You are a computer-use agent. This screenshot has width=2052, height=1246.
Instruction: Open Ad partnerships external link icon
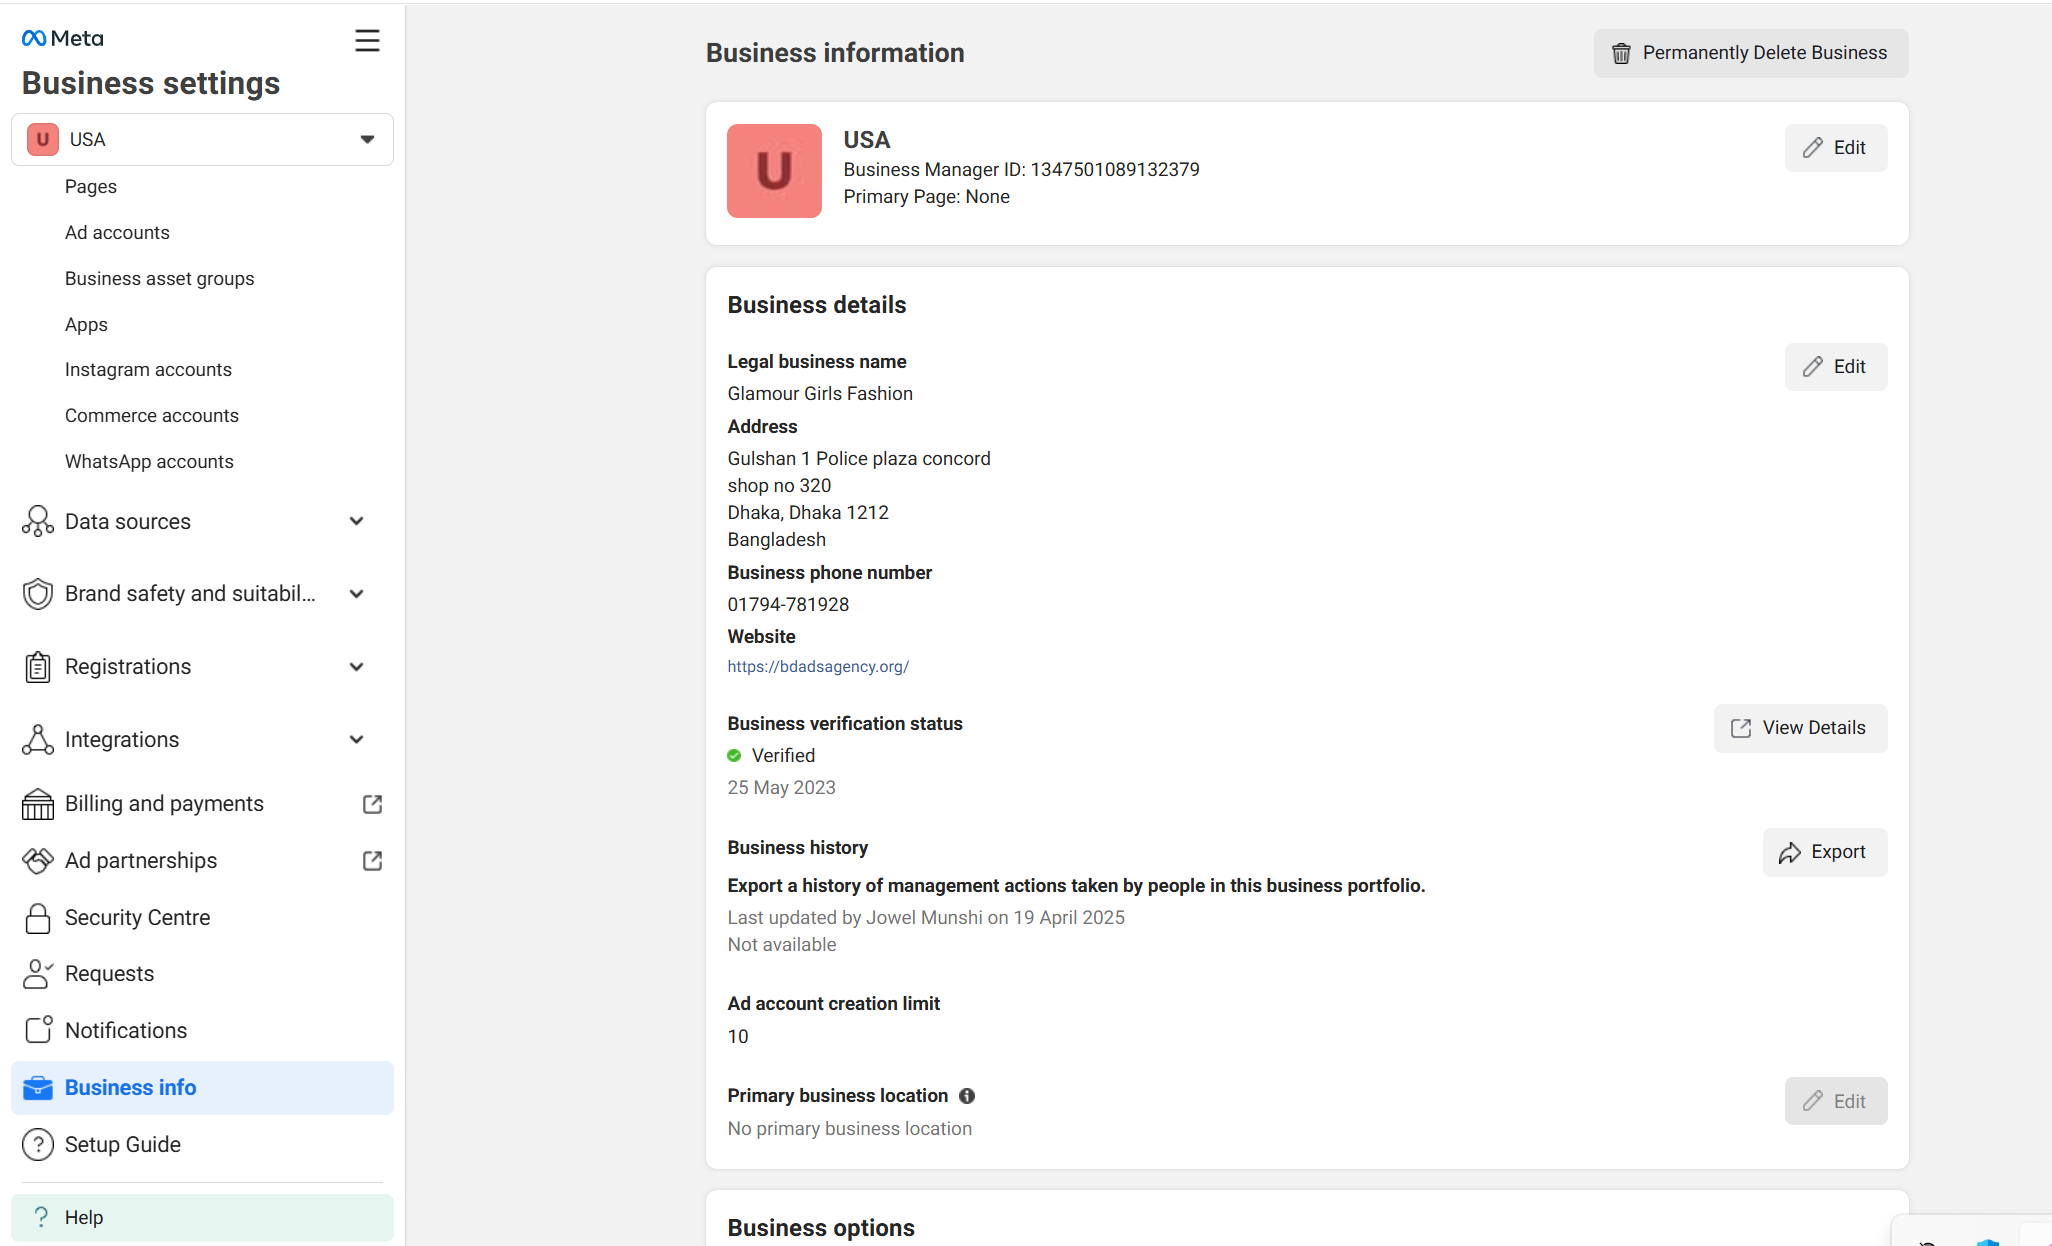(x=372, y=861)
